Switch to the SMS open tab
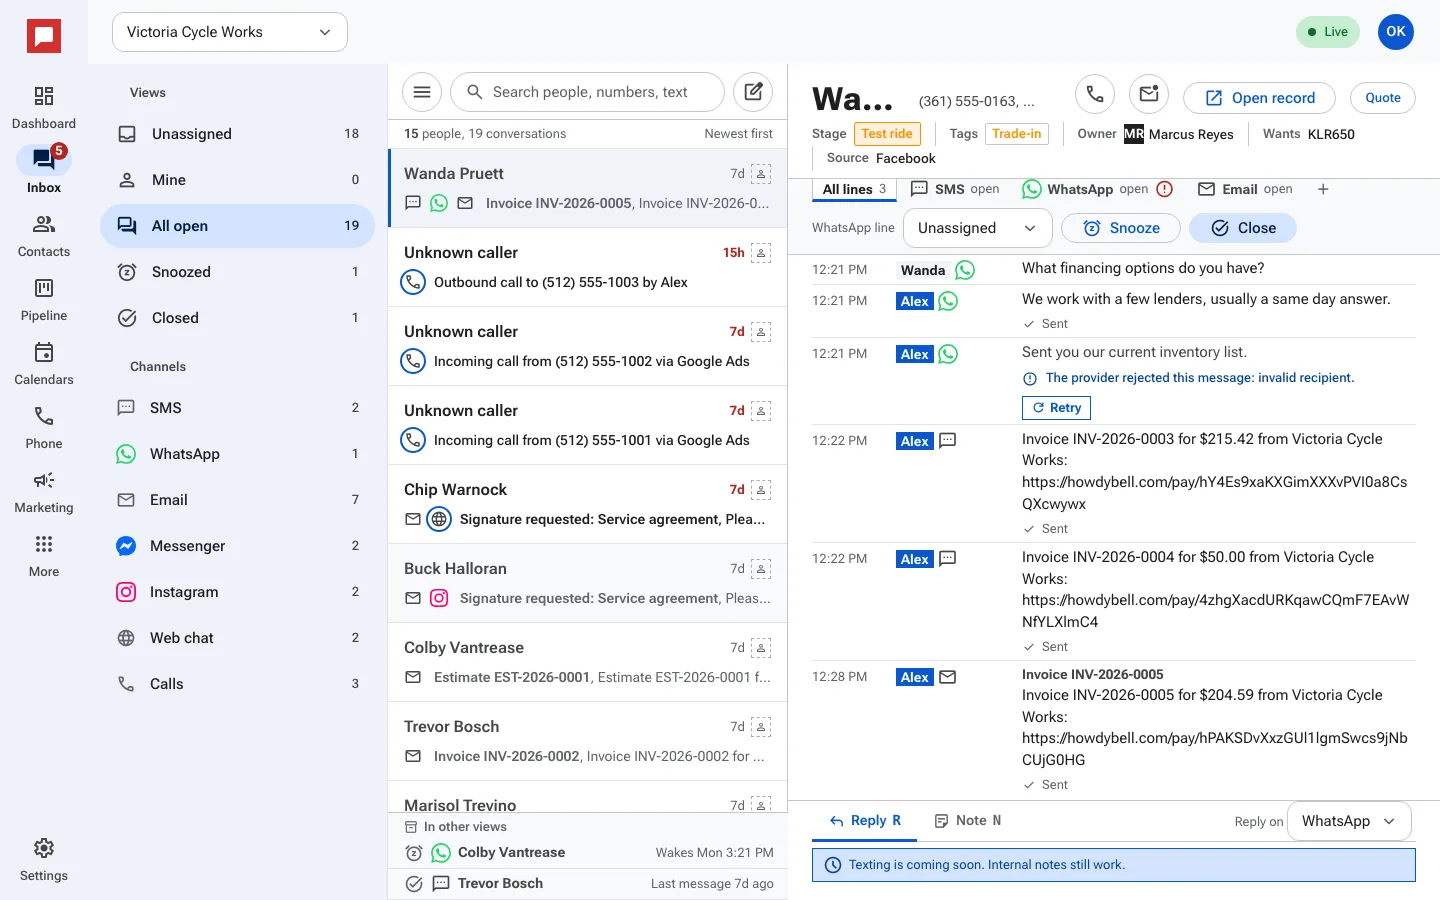 tap(955, 189)
